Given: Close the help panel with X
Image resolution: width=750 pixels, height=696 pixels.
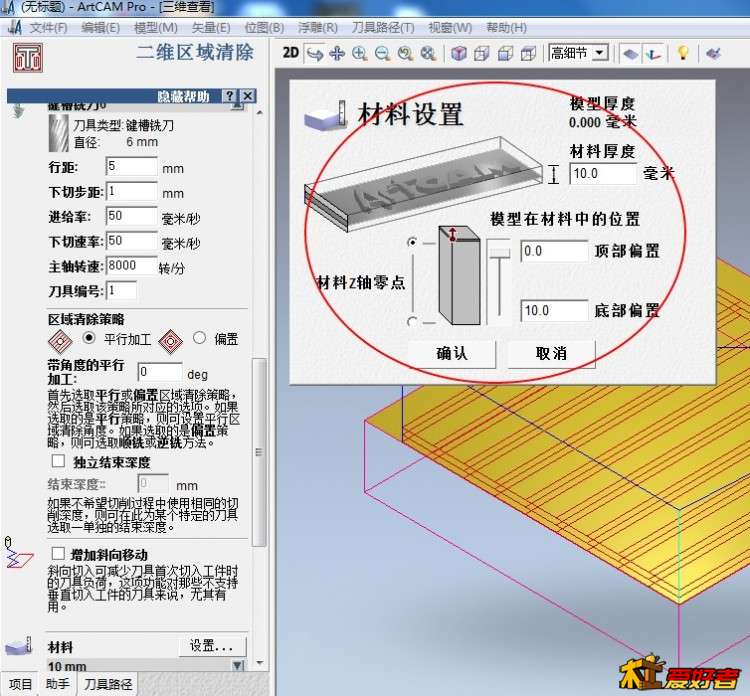Looking at the screenshot, I should pyautogui.click(x=248, y=96).
